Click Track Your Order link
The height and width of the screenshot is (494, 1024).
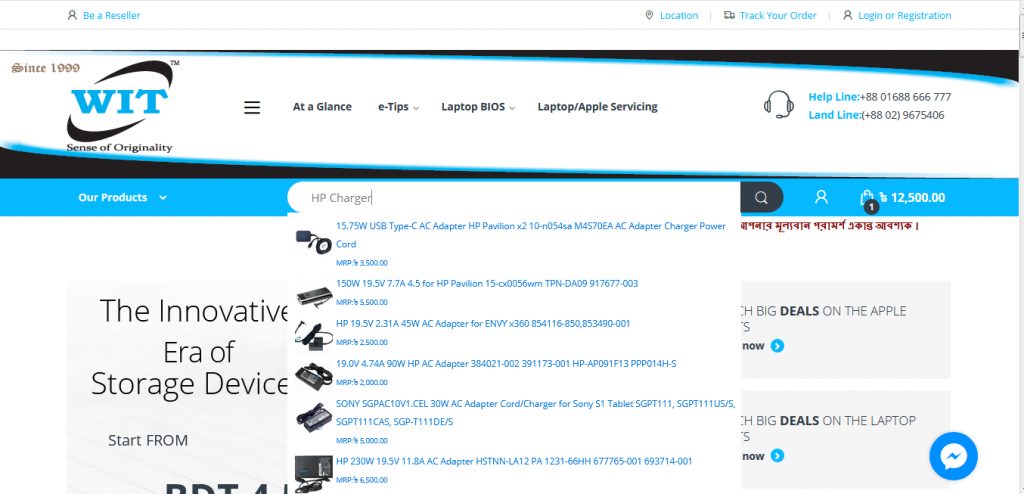[778, 15]
